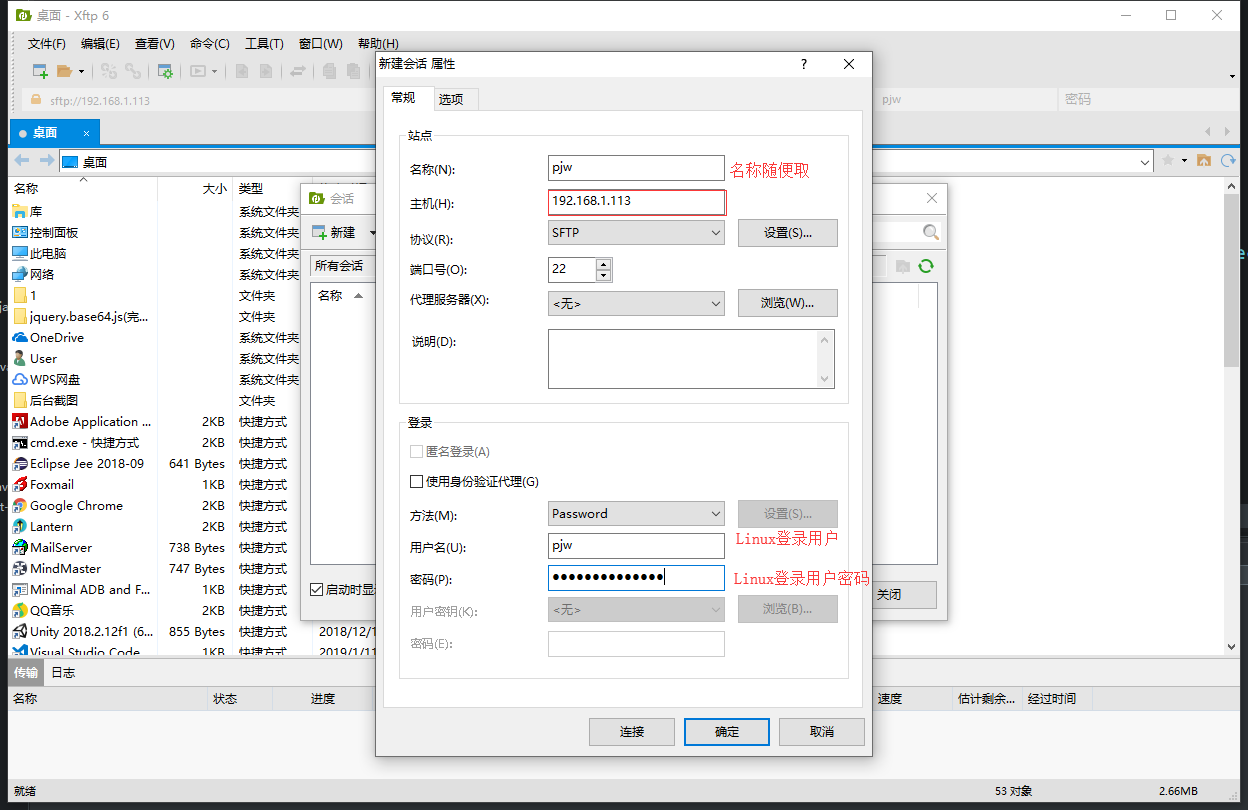The width and height of the screenshot is (1248, 810).
Task: Enable the 使用身份验证代理 checkbox
Action: [x=416, y=481]
